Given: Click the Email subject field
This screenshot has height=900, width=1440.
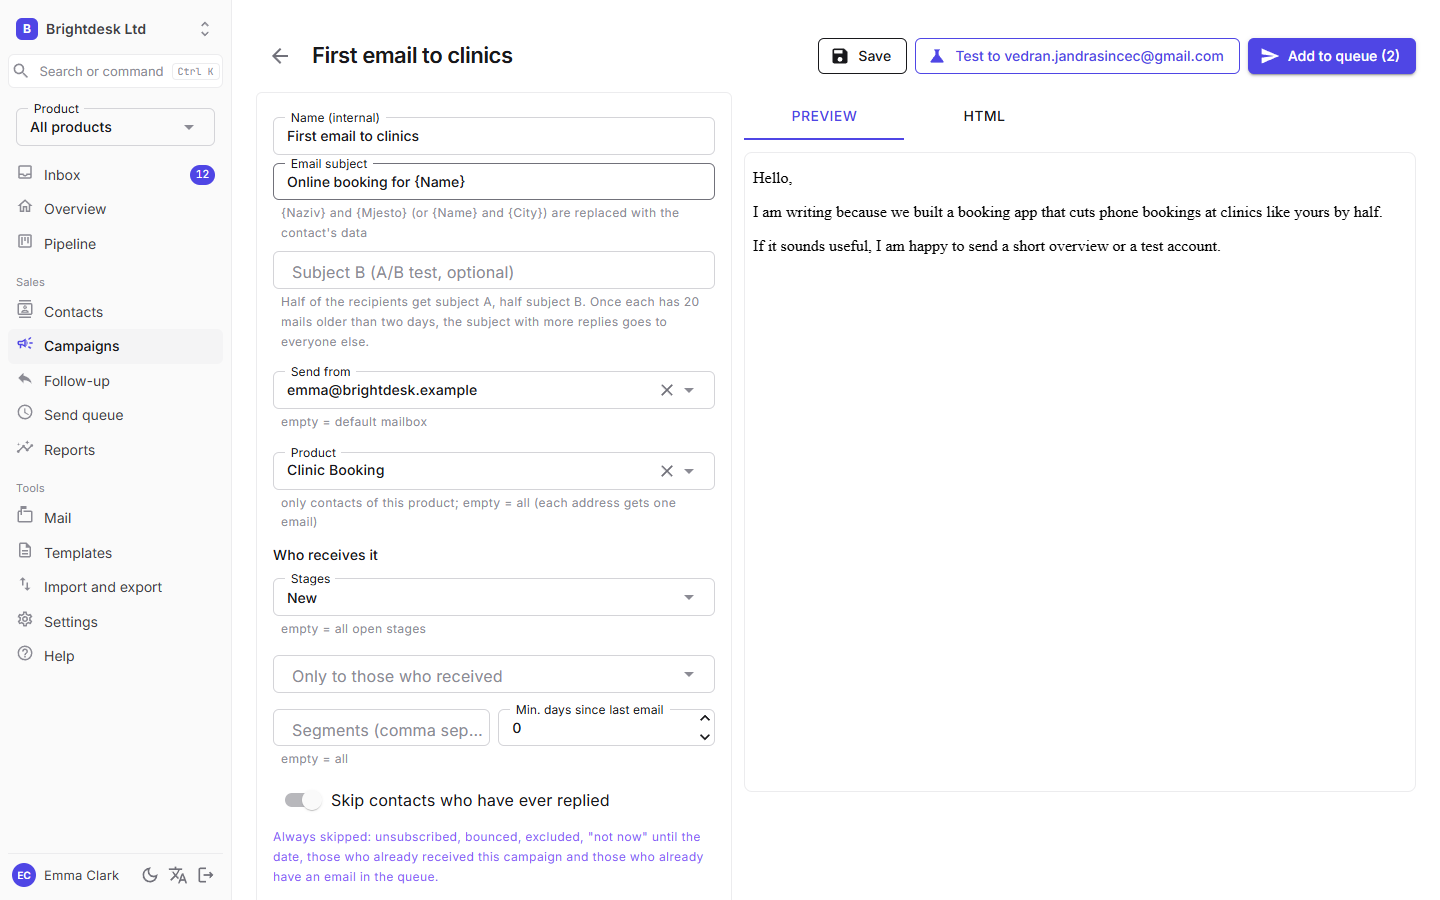Looking at the screenshot, I should click(x=494, y=182).
